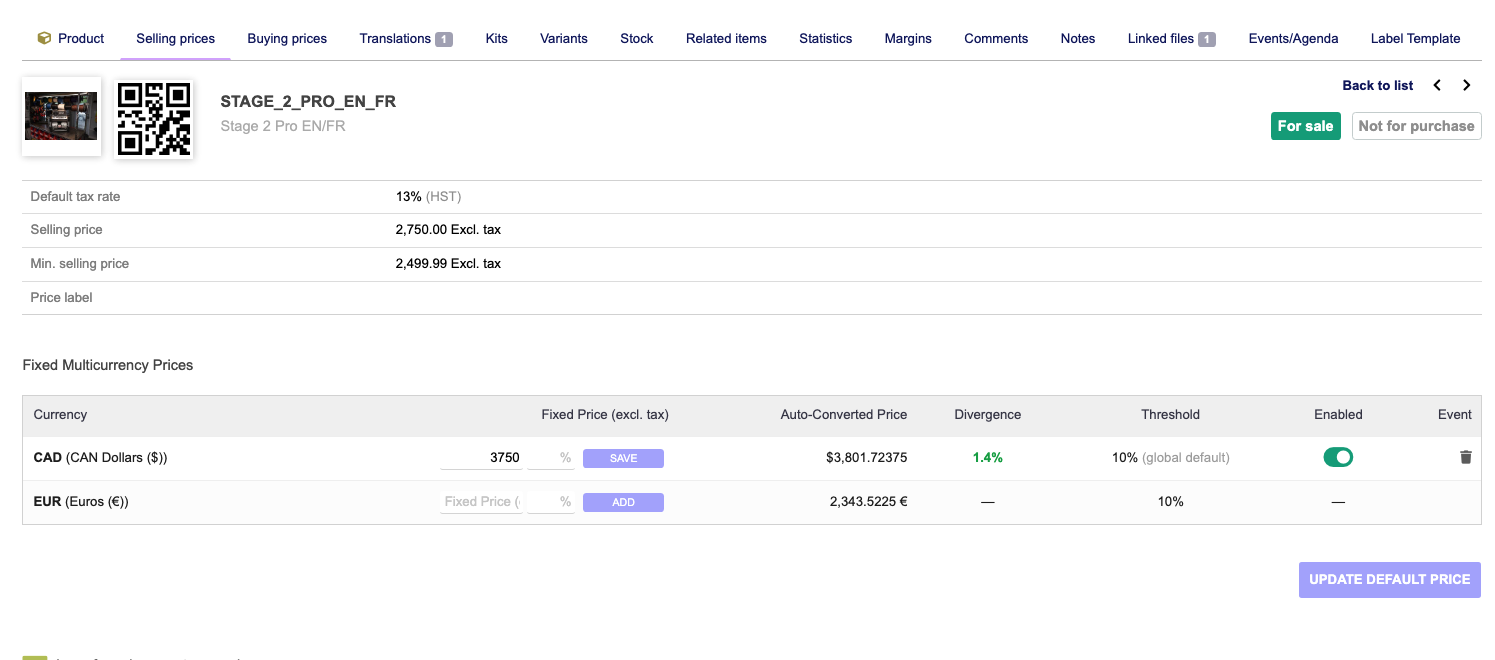
Task: Go to previous product with left chevron
Action: pyautogui.click(x=1437, y=85)
